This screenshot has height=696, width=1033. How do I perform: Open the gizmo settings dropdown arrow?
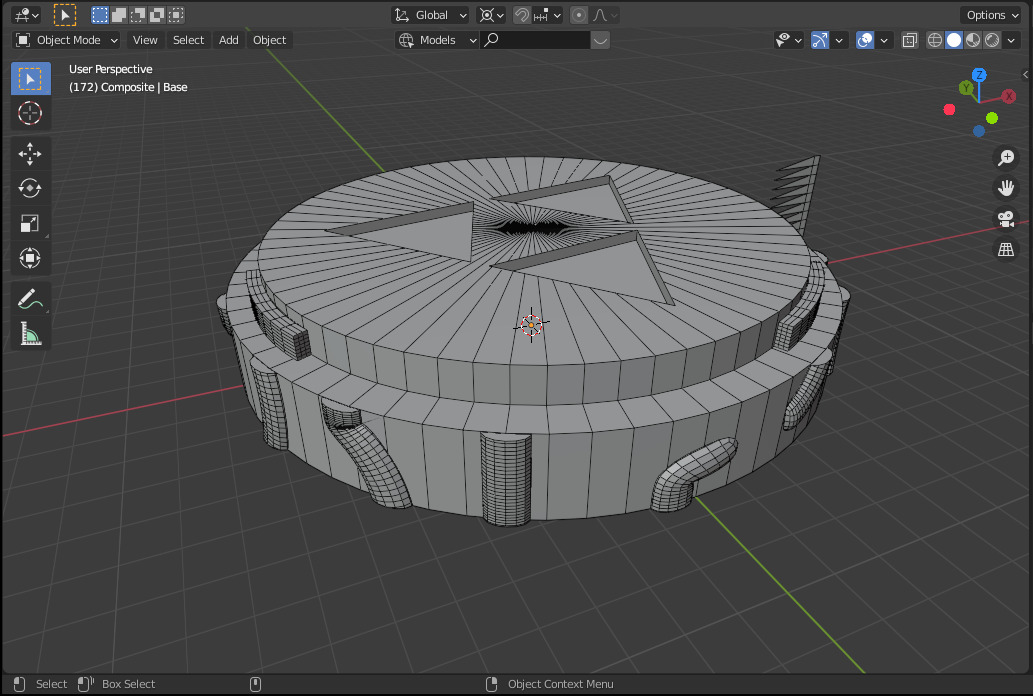pos(839,40)
